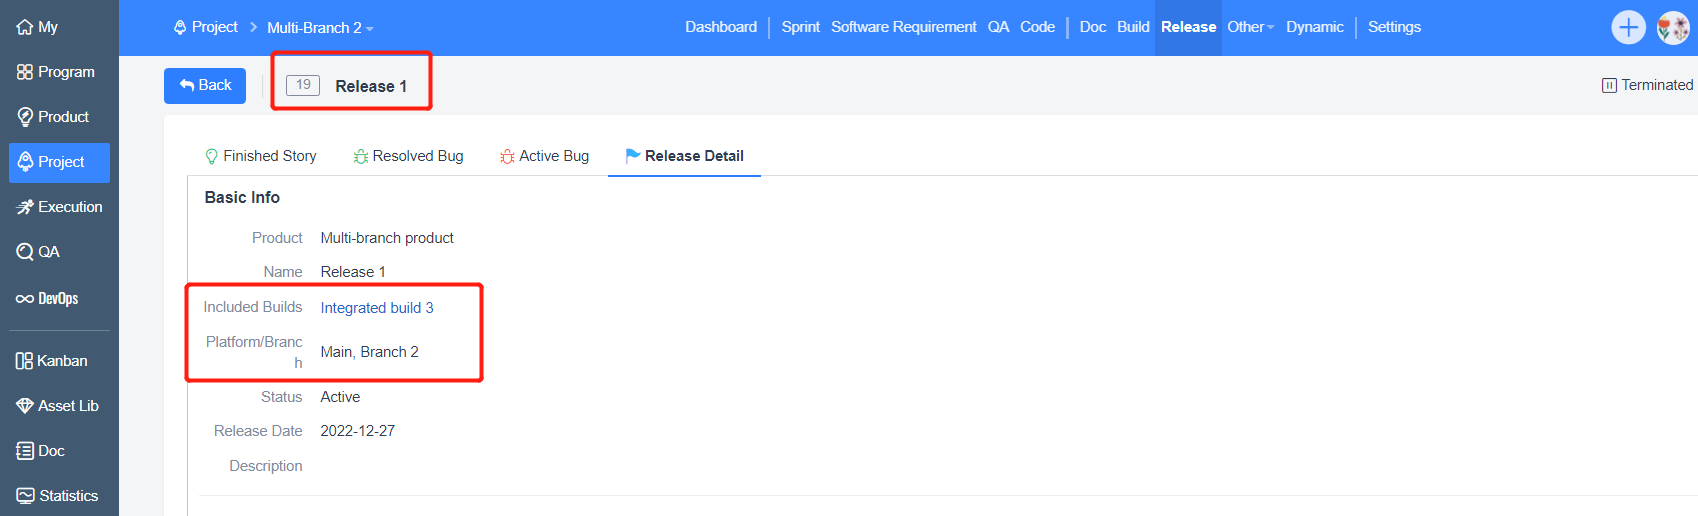This screenshot has height=516, width=1698.
Task: Open the Dashboard top navigation item
Action: (721, 27)
